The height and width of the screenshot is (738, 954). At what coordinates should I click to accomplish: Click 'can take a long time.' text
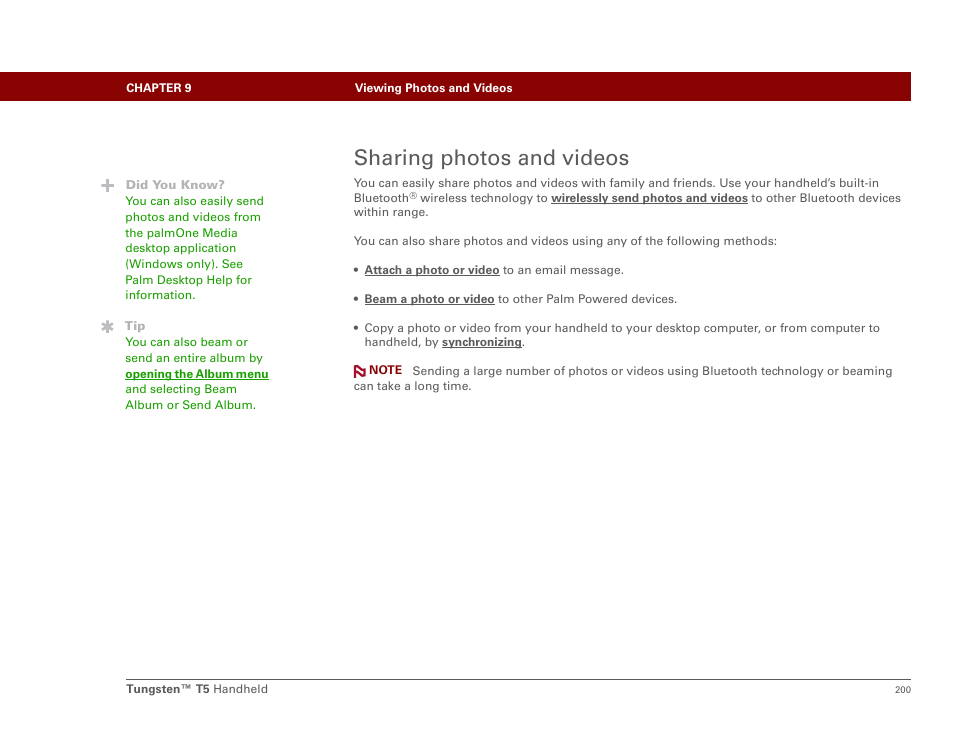point(413,386)
